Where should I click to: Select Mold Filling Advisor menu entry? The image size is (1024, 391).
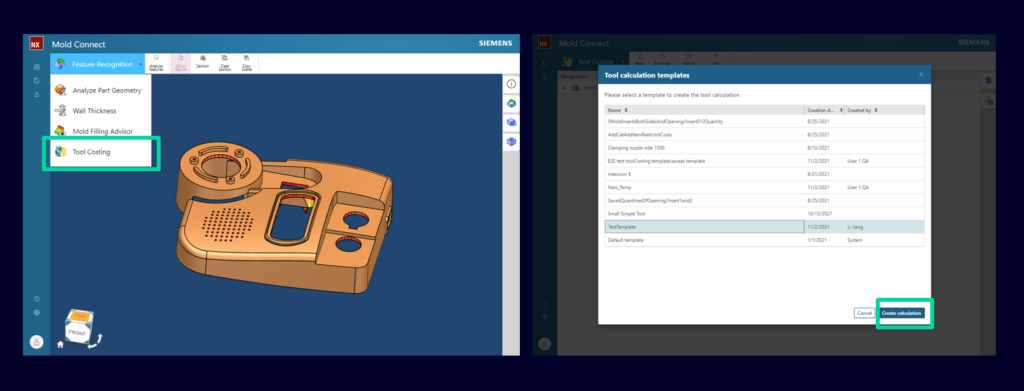pyautogui.click(x=101, y=131)
